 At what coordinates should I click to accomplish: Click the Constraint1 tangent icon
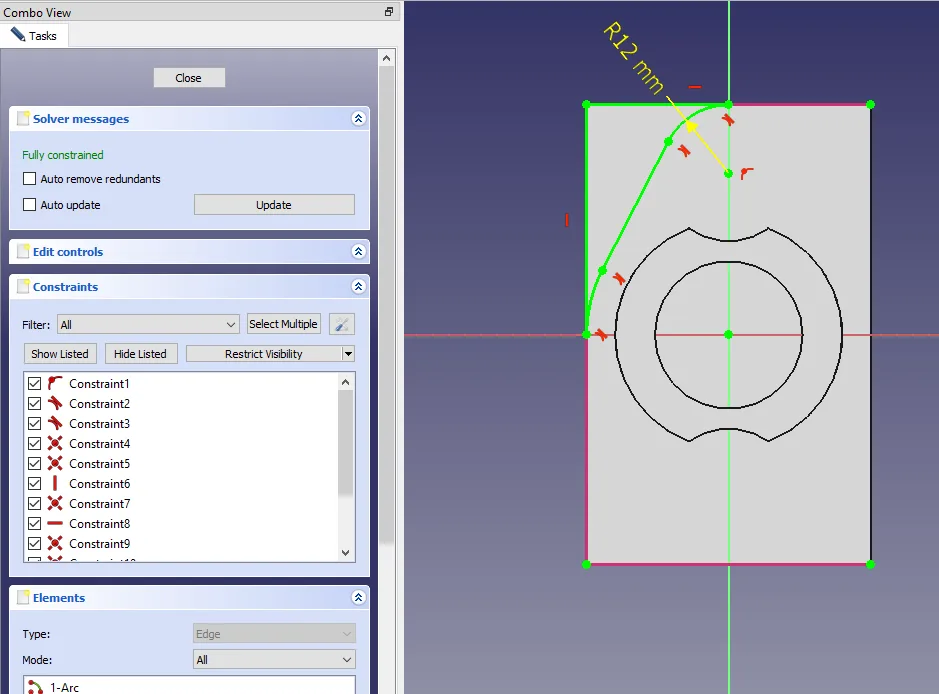click(55, 383)
